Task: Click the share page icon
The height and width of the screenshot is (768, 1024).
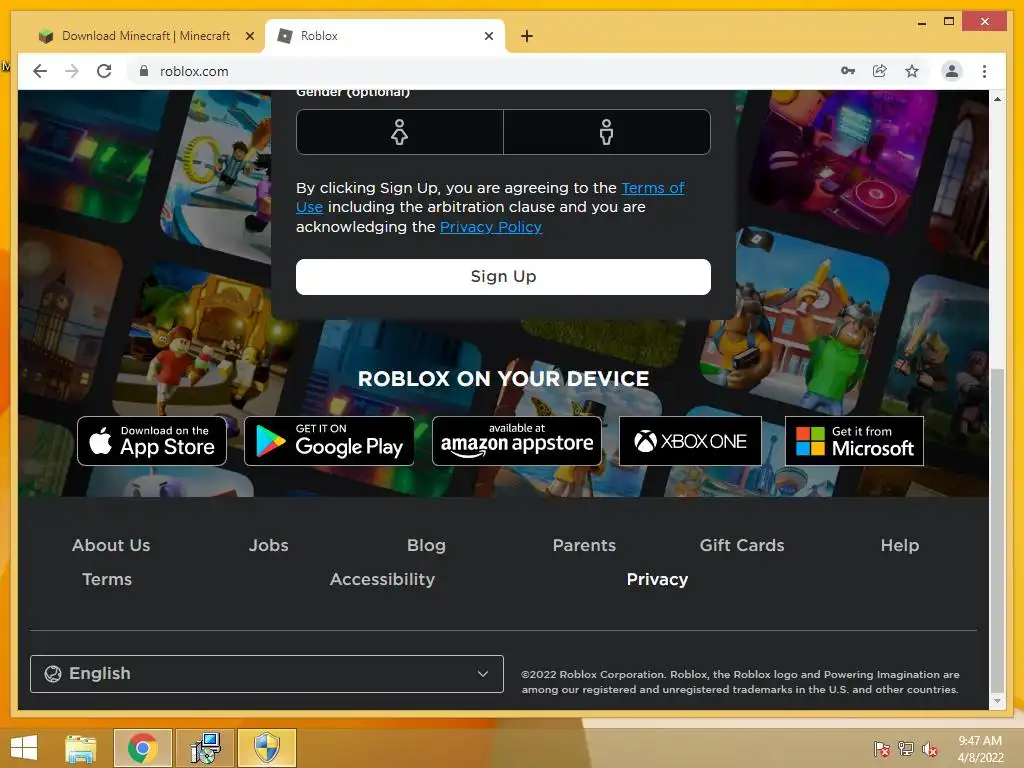Action: [880, 71]
